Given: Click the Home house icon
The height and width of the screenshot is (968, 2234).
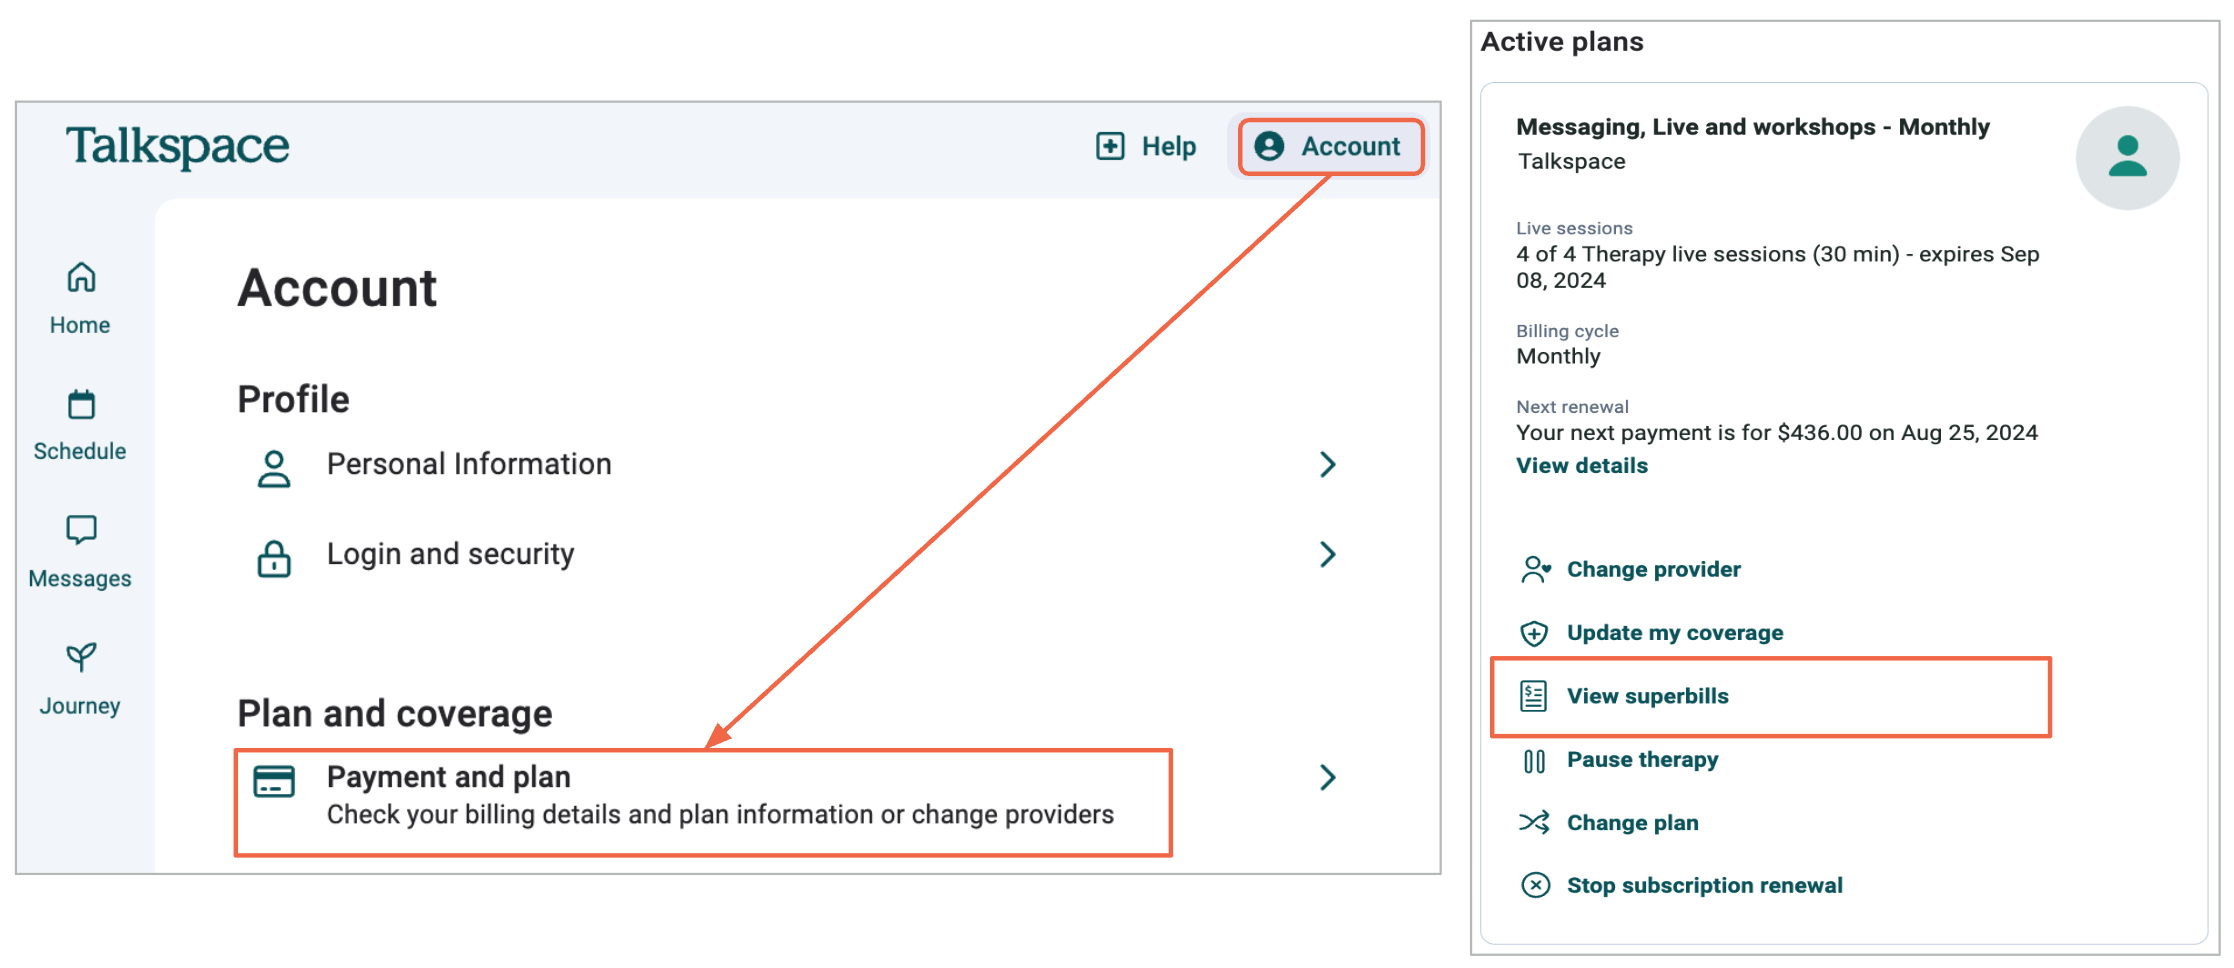Looking at the screenshot, I should [x=81, y=277].
